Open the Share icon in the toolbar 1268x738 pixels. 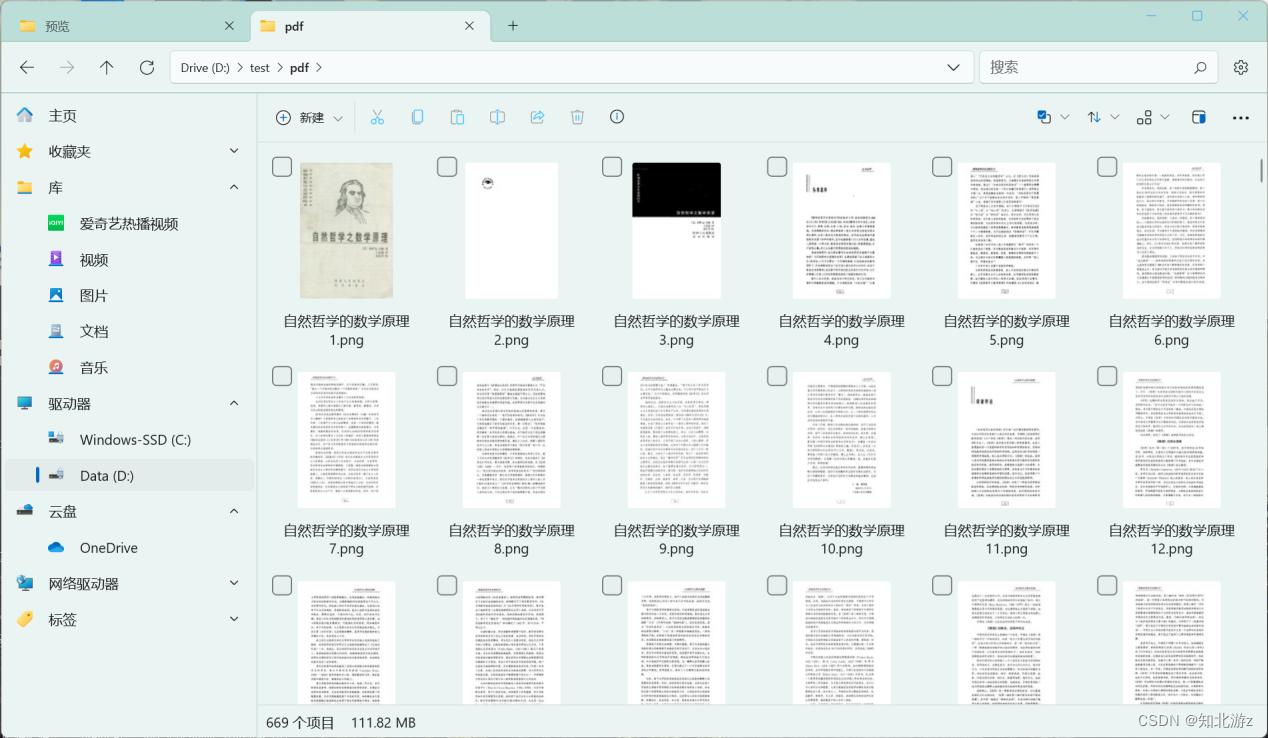click(x=537, y=117)
